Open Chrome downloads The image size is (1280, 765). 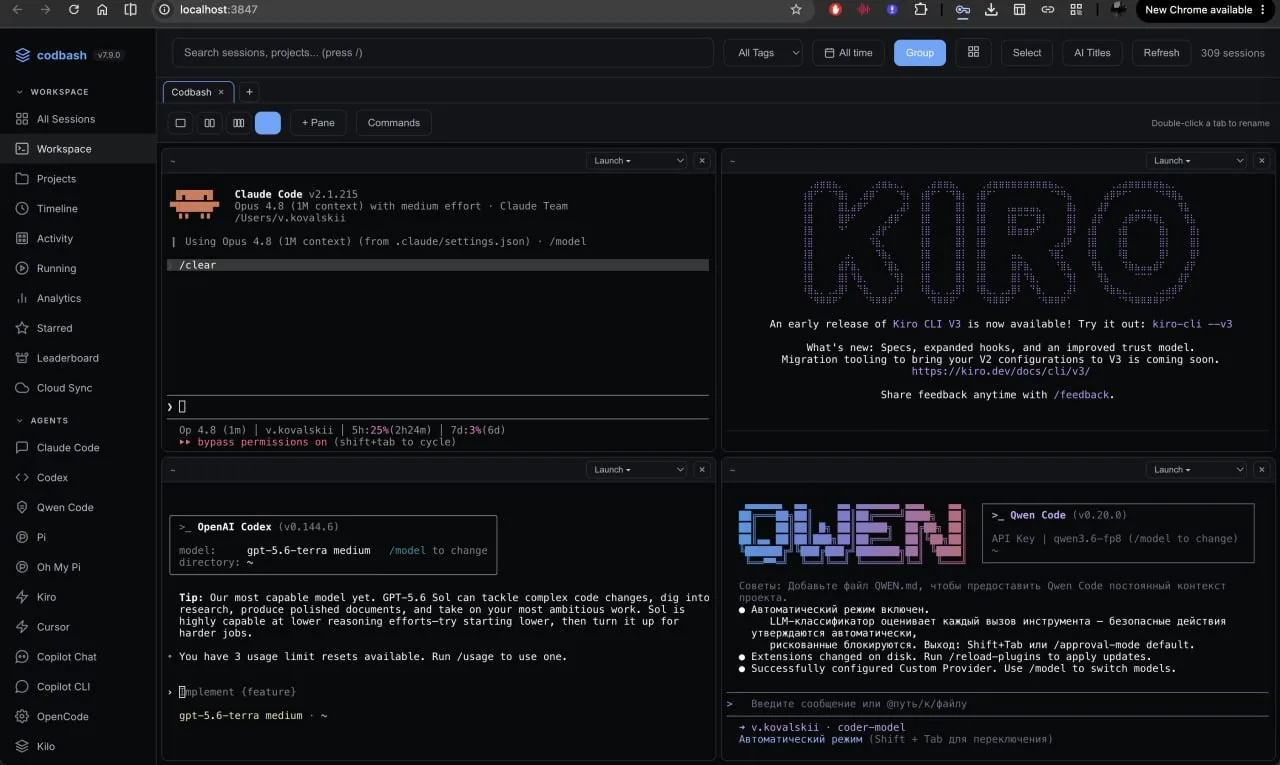(x=991, y=10)
